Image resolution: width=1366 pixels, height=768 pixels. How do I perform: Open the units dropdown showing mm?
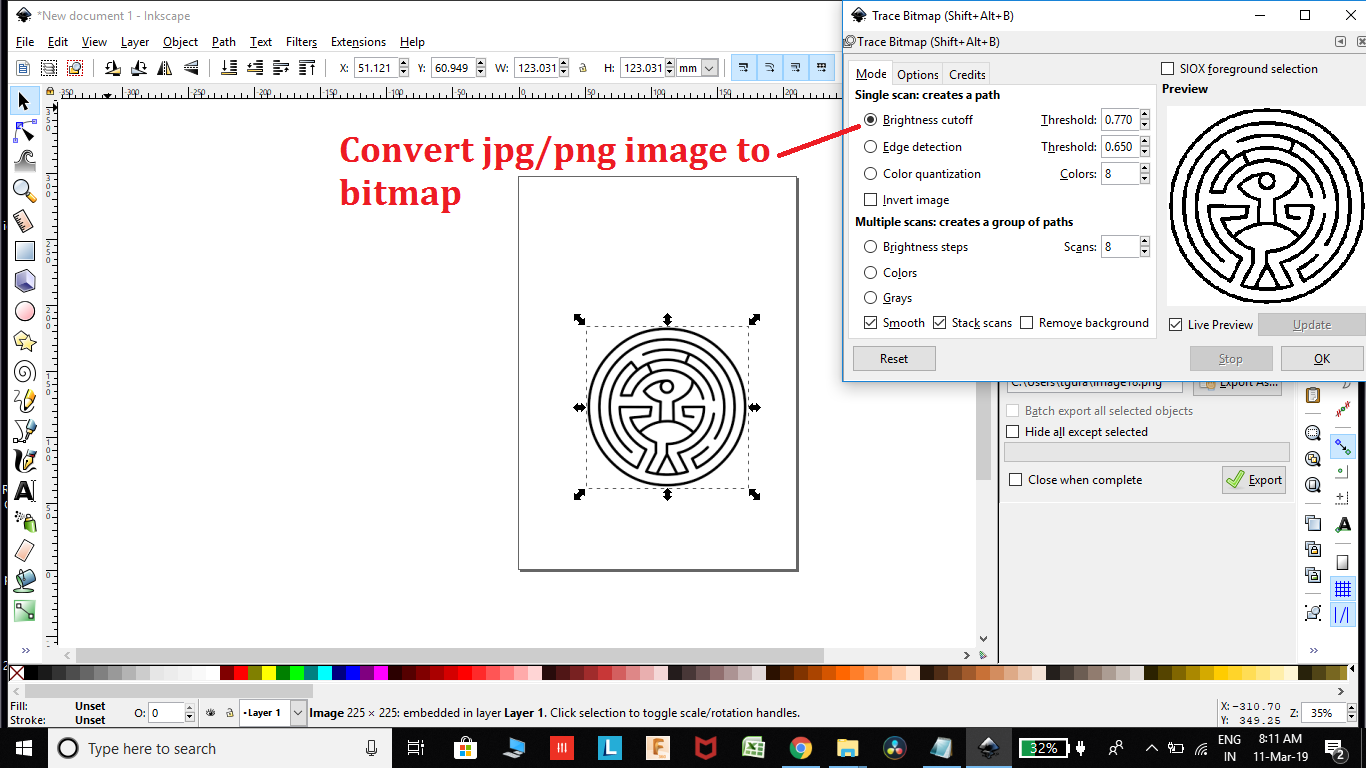click(x=710, y=67)
